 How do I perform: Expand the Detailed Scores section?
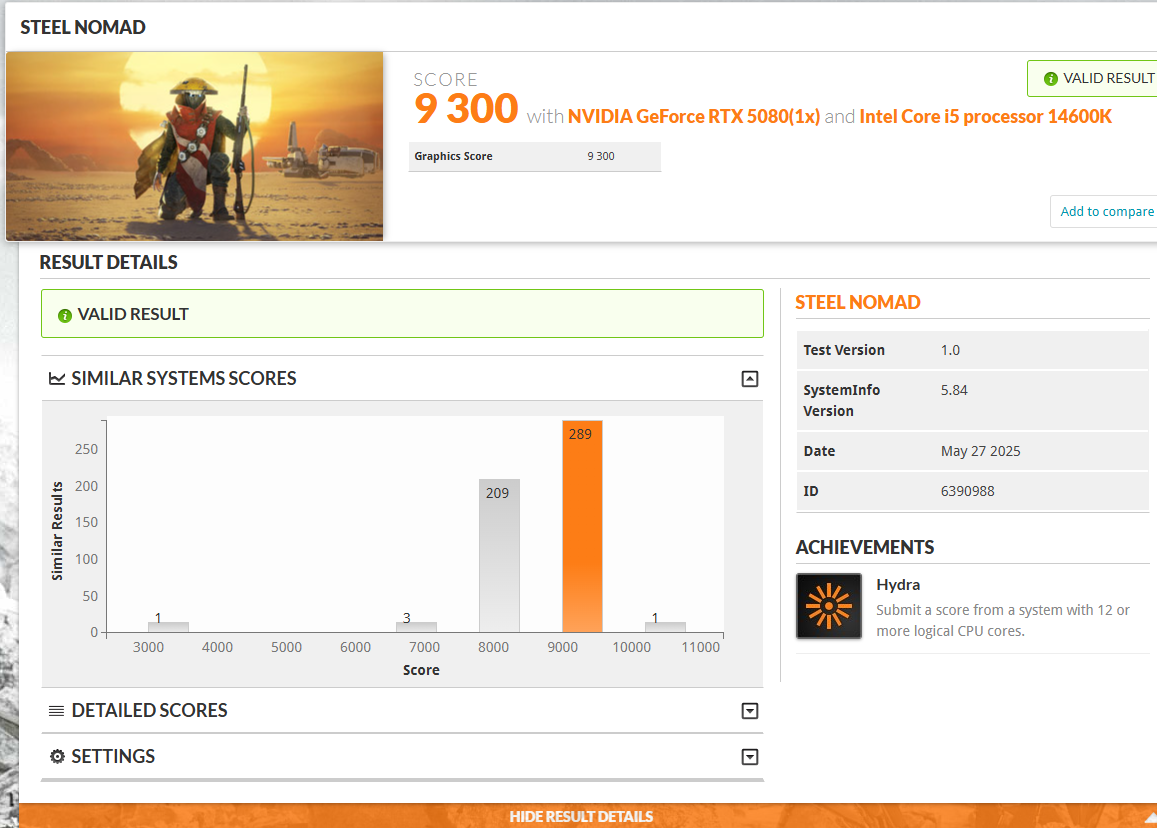(750, 711)
